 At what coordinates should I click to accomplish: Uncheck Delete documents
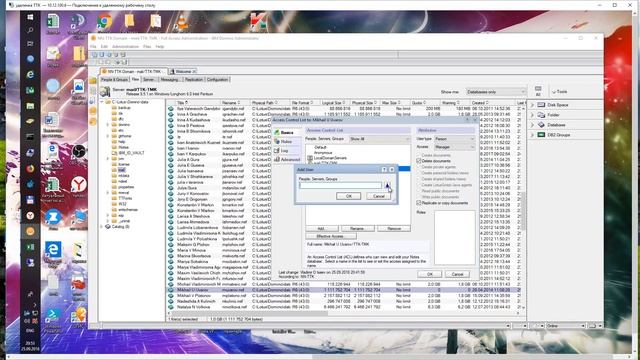click(x=419, y=161)
